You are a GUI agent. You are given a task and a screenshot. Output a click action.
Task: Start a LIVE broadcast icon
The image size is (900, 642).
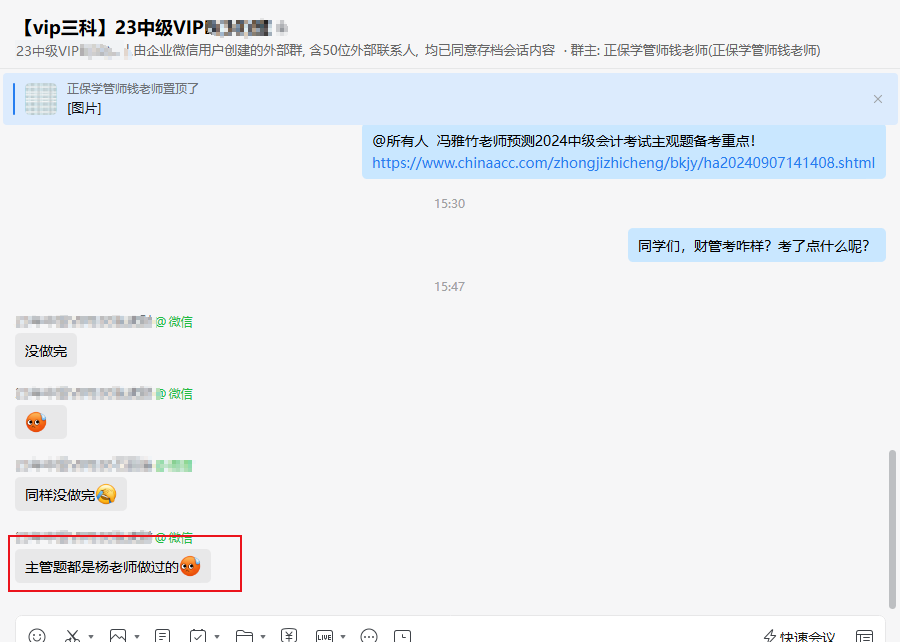324,636
